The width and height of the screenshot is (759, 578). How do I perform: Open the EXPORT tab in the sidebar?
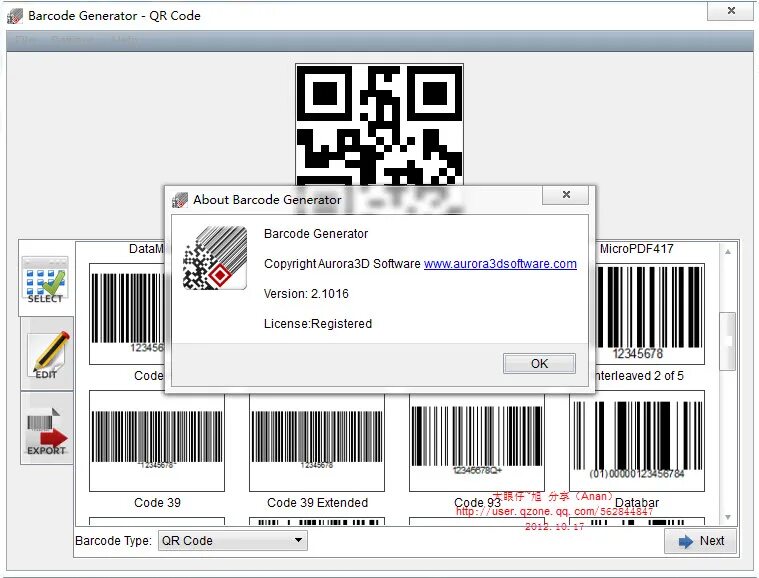point(47,429)
